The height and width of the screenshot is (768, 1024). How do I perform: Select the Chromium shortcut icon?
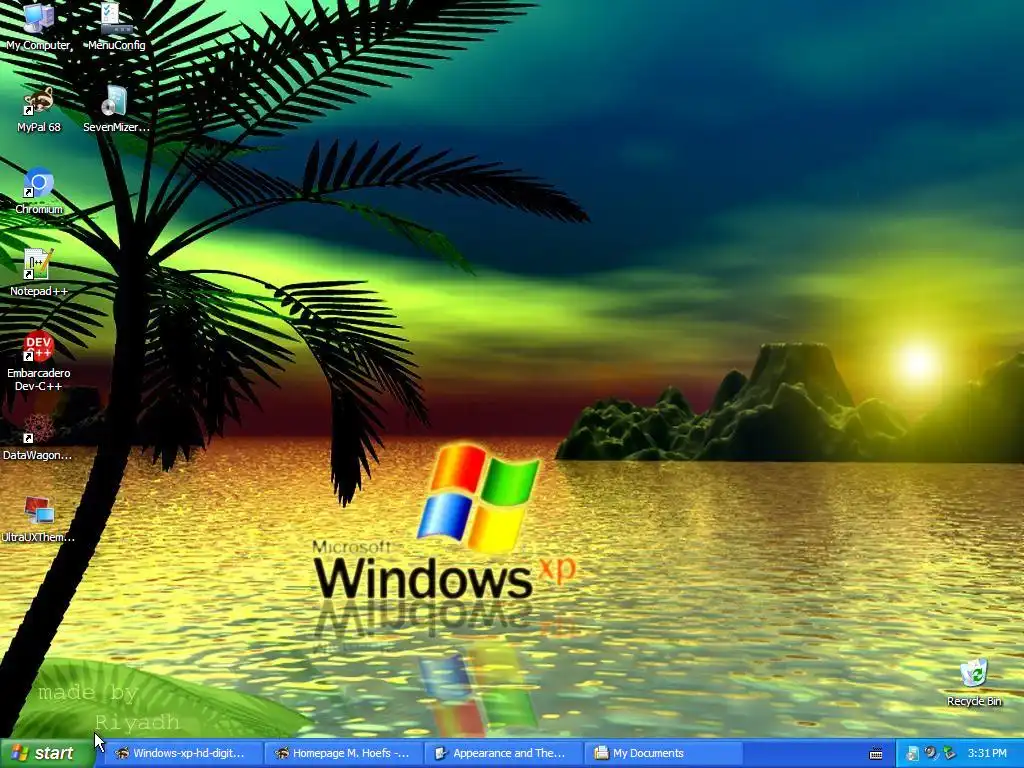pyautogui.click(x=39, y=191)
